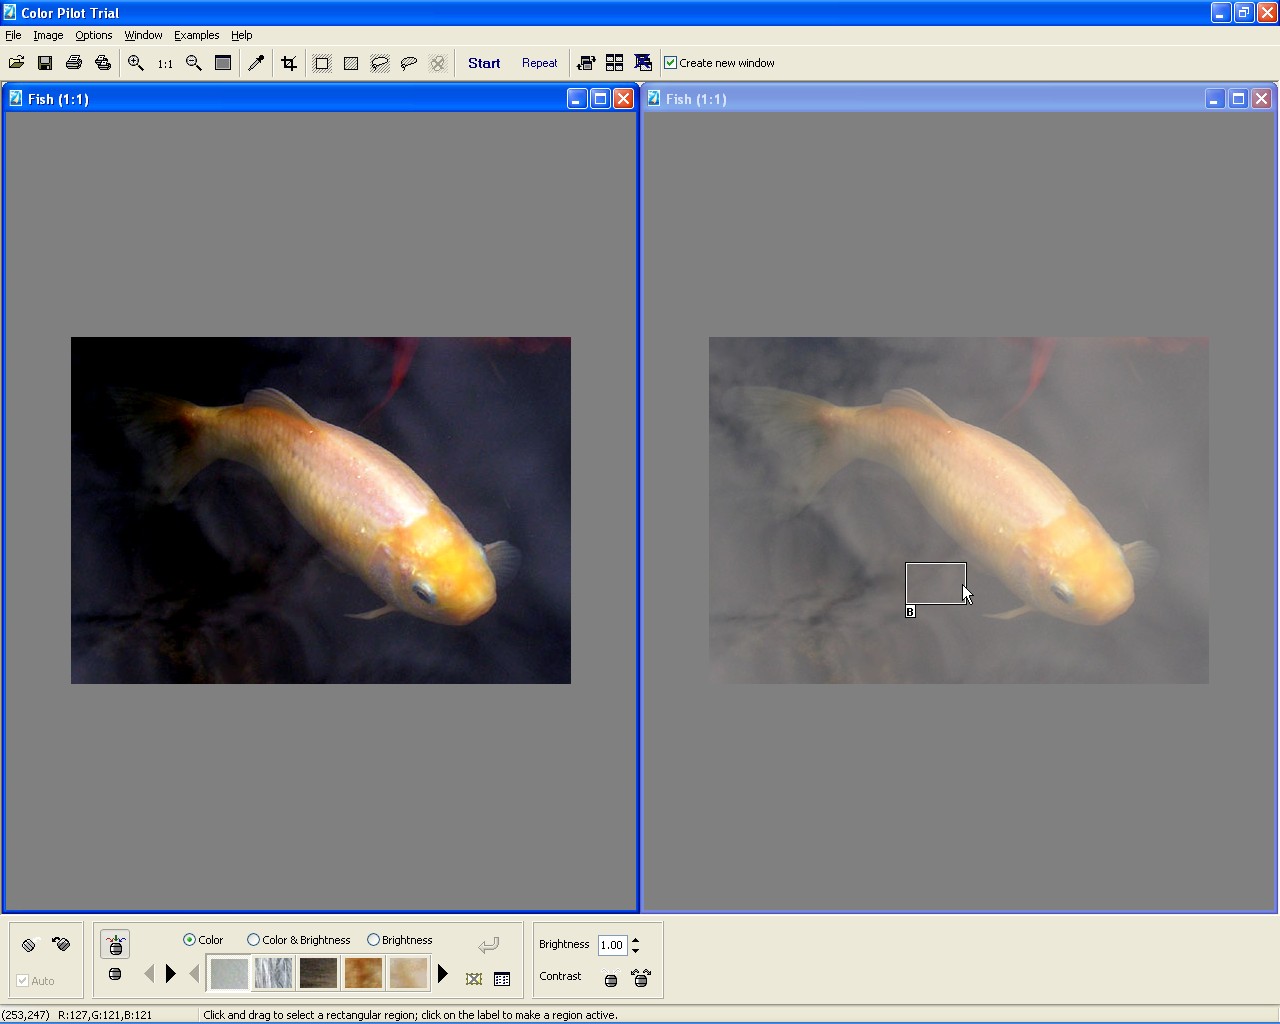
Task: Tile windows using the grid icon
Action: tap(615, 63)
